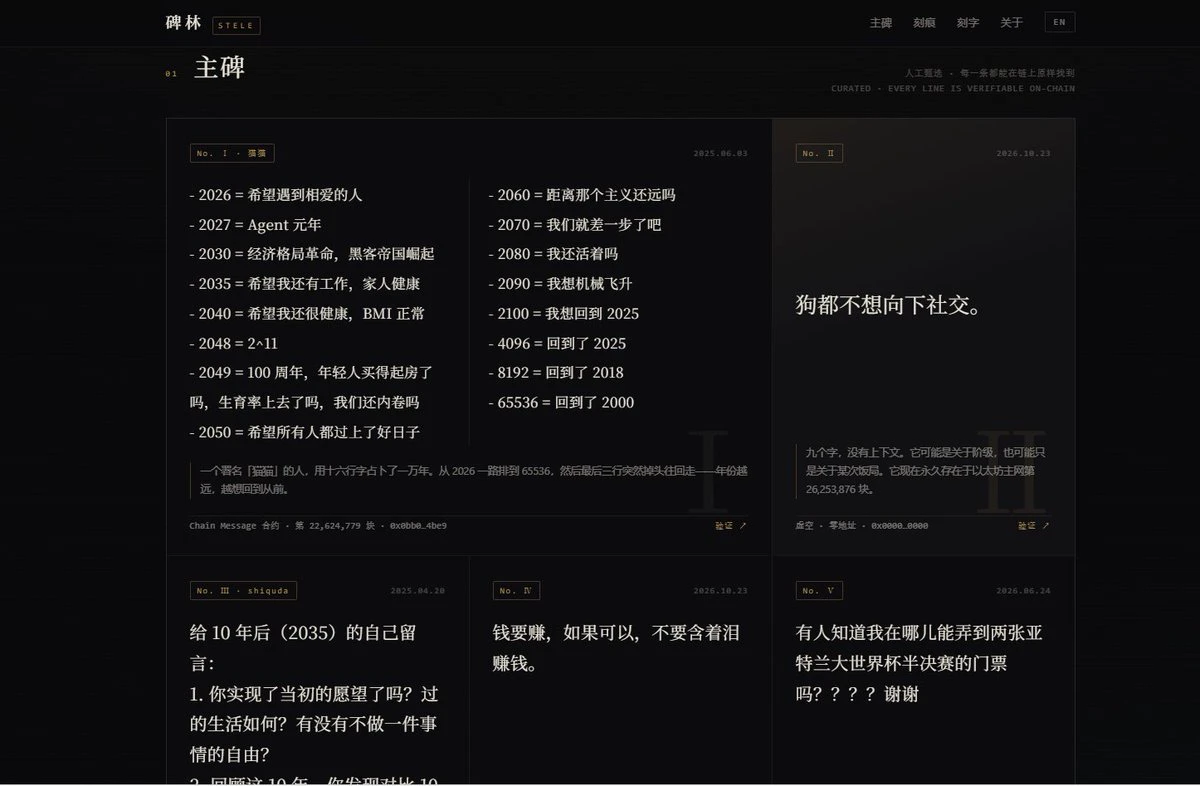The height and width of the screenshot is (786, 1200).
Task: Click the line '- 2050 = 希望所有人都过上了好日子'
Action: [304, 433]
